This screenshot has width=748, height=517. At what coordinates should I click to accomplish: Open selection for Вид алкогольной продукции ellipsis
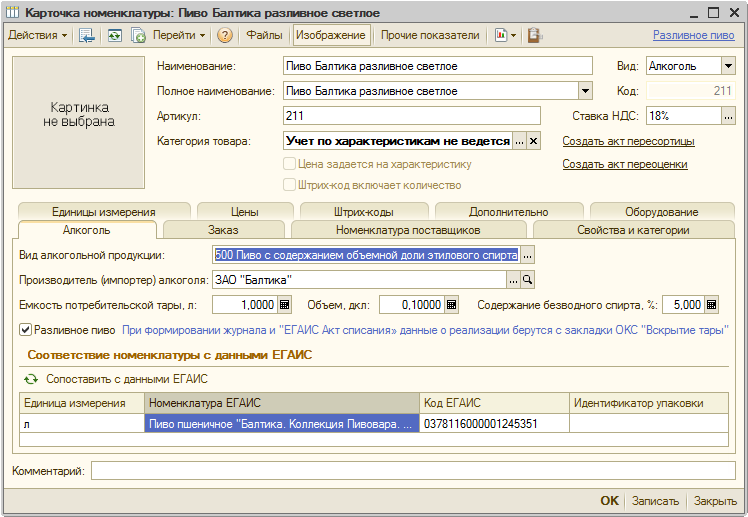(x=527, y=255)
